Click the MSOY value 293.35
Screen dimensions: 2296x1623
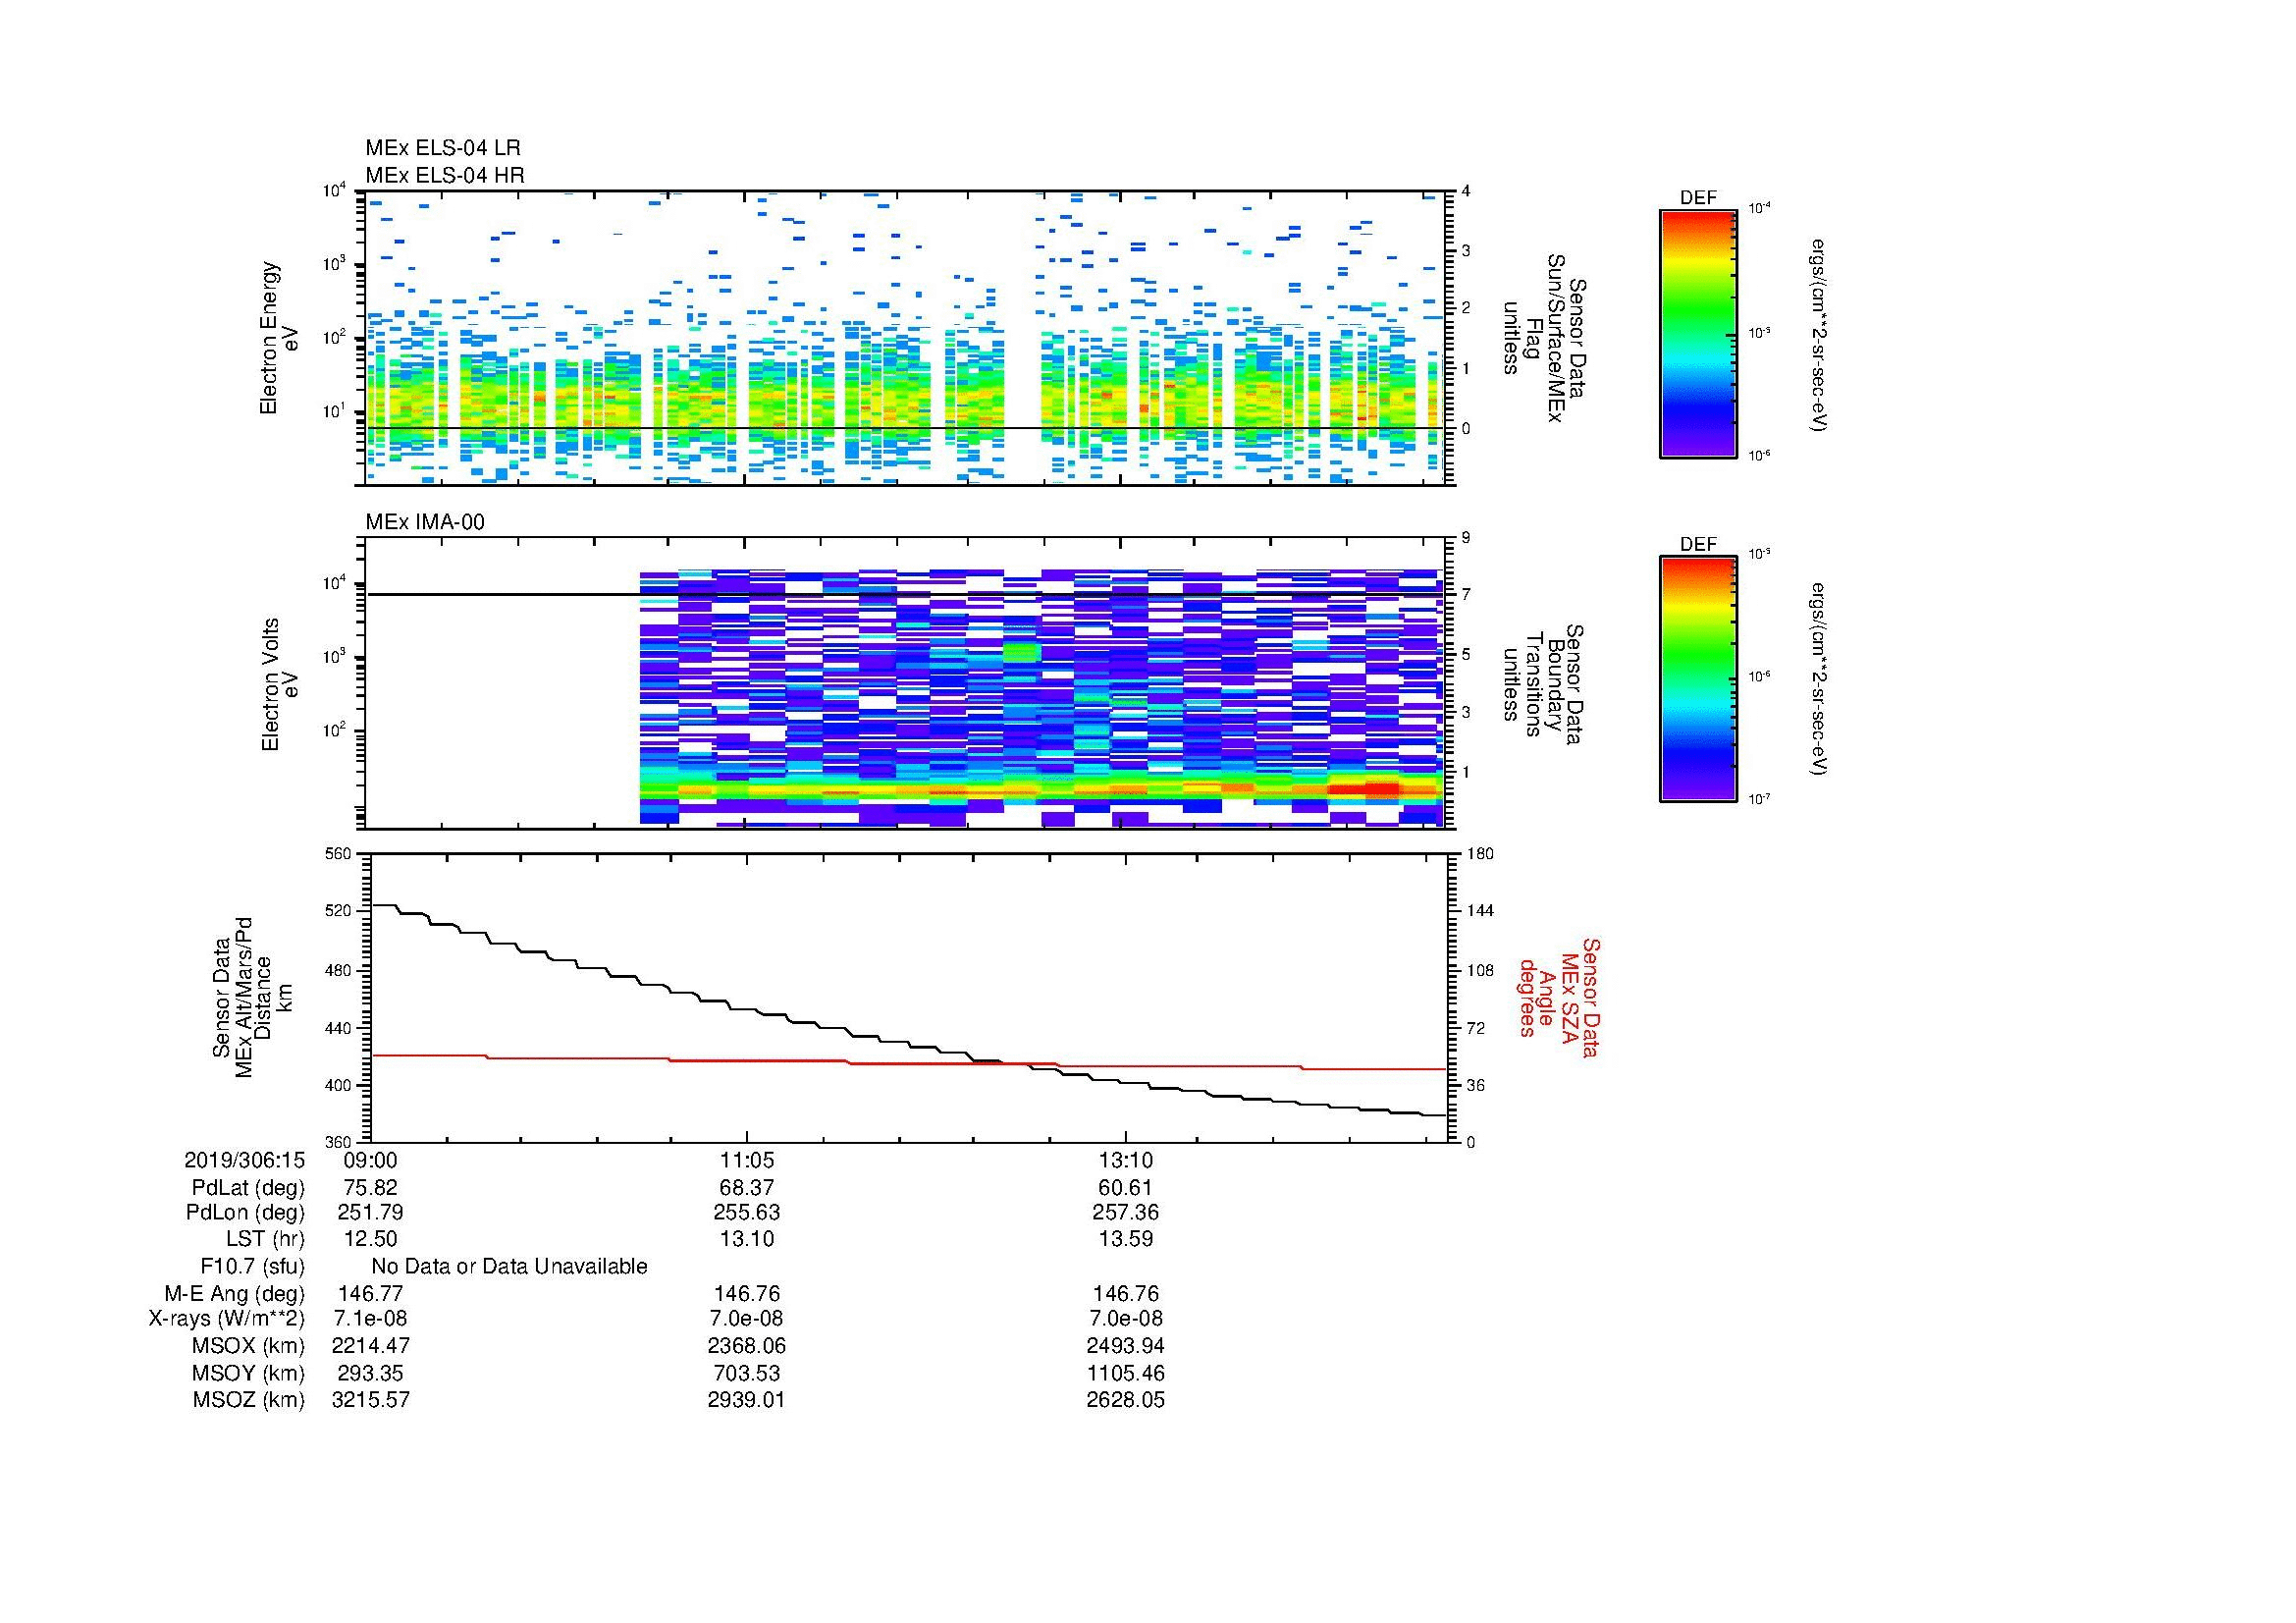tap(370, 1373)
